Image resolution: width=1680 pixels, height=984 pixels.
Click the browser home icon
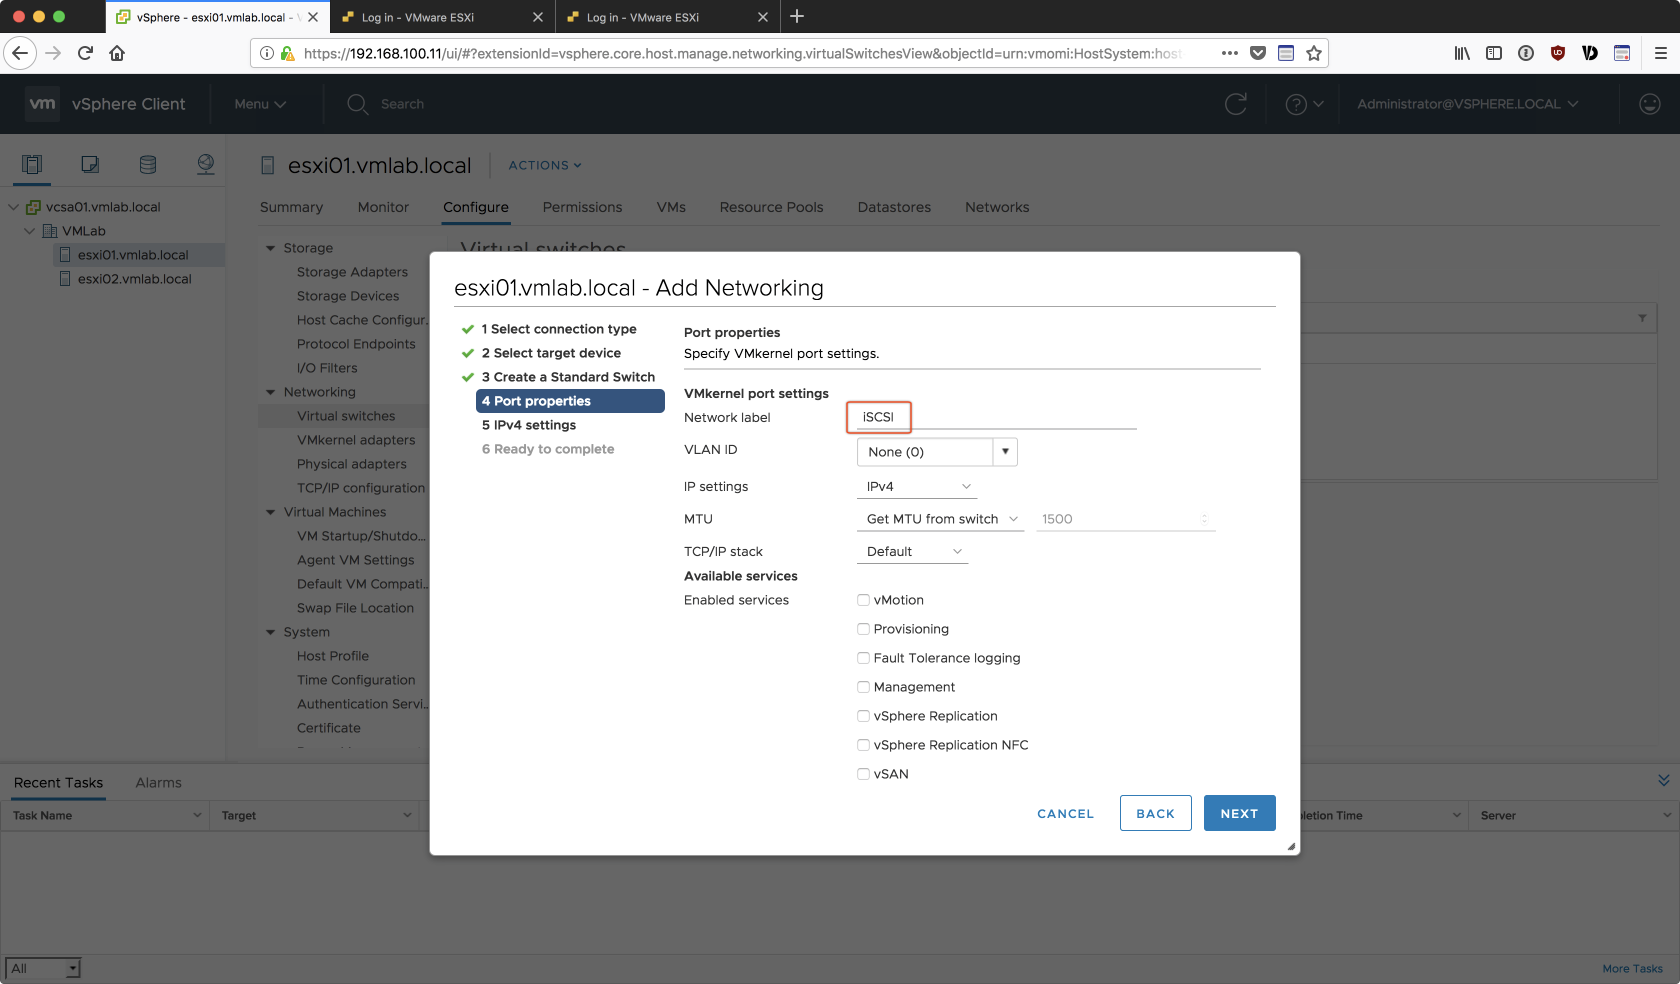(x=117, y=53)
